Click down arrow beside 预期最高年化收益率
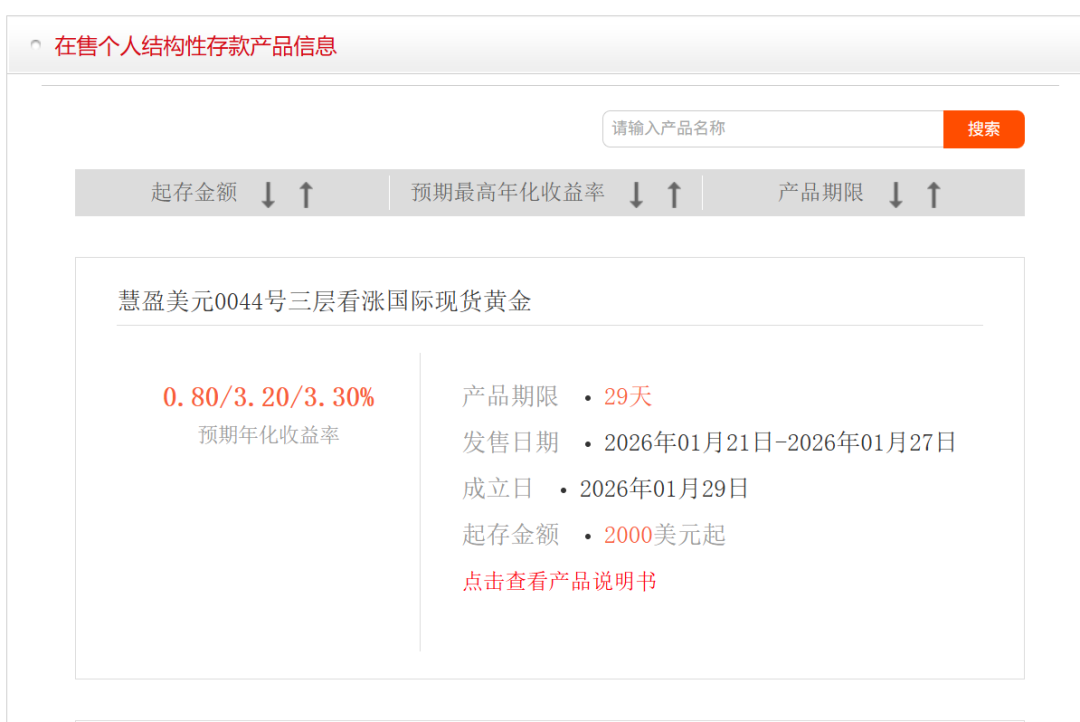This screenshot has height=722, width=1080. click(636, 194)
